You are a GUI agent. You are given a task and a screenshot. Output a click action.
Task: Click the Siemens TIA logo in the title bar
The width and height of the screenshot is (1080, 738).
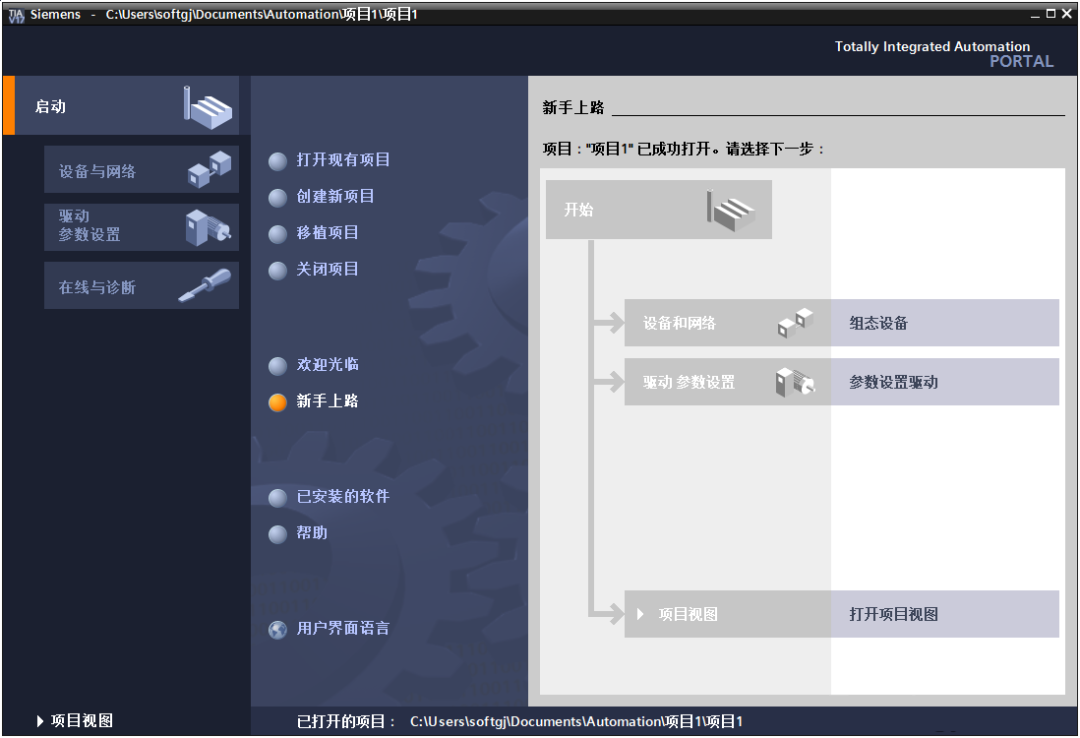(14, 14)
